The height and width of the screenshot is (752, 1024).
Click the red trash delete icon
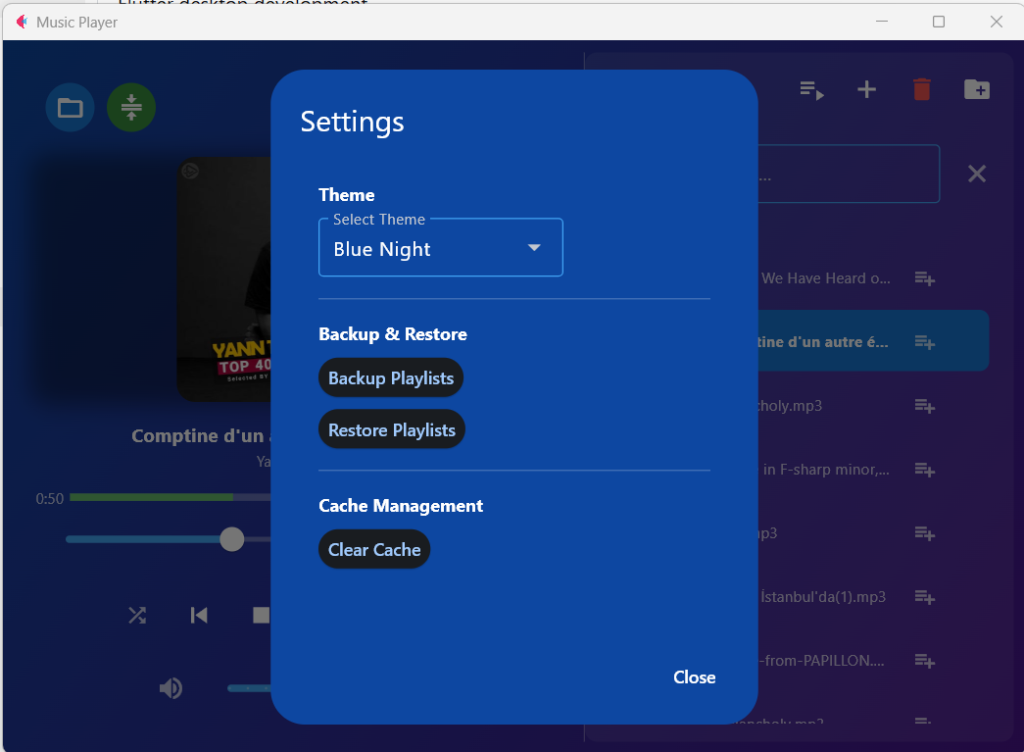pos(921,90)
